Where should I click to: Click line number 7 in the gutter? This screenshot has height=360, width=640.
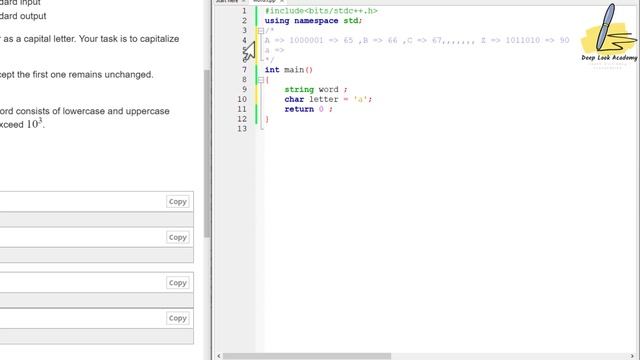(244, 70)
